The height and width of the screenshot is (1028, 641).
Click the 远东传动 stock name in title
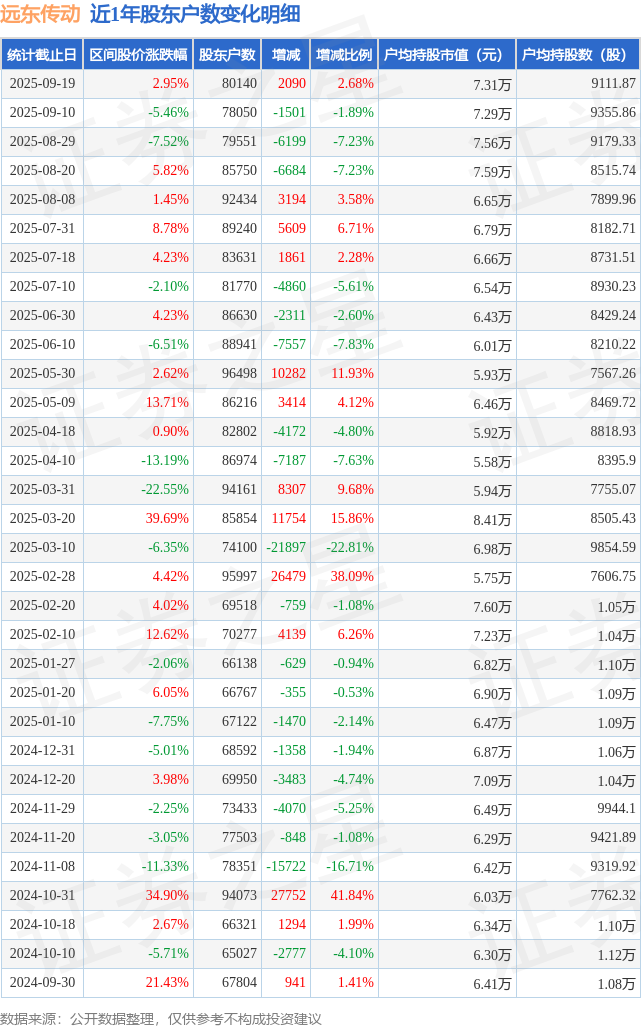click(40, 15)
